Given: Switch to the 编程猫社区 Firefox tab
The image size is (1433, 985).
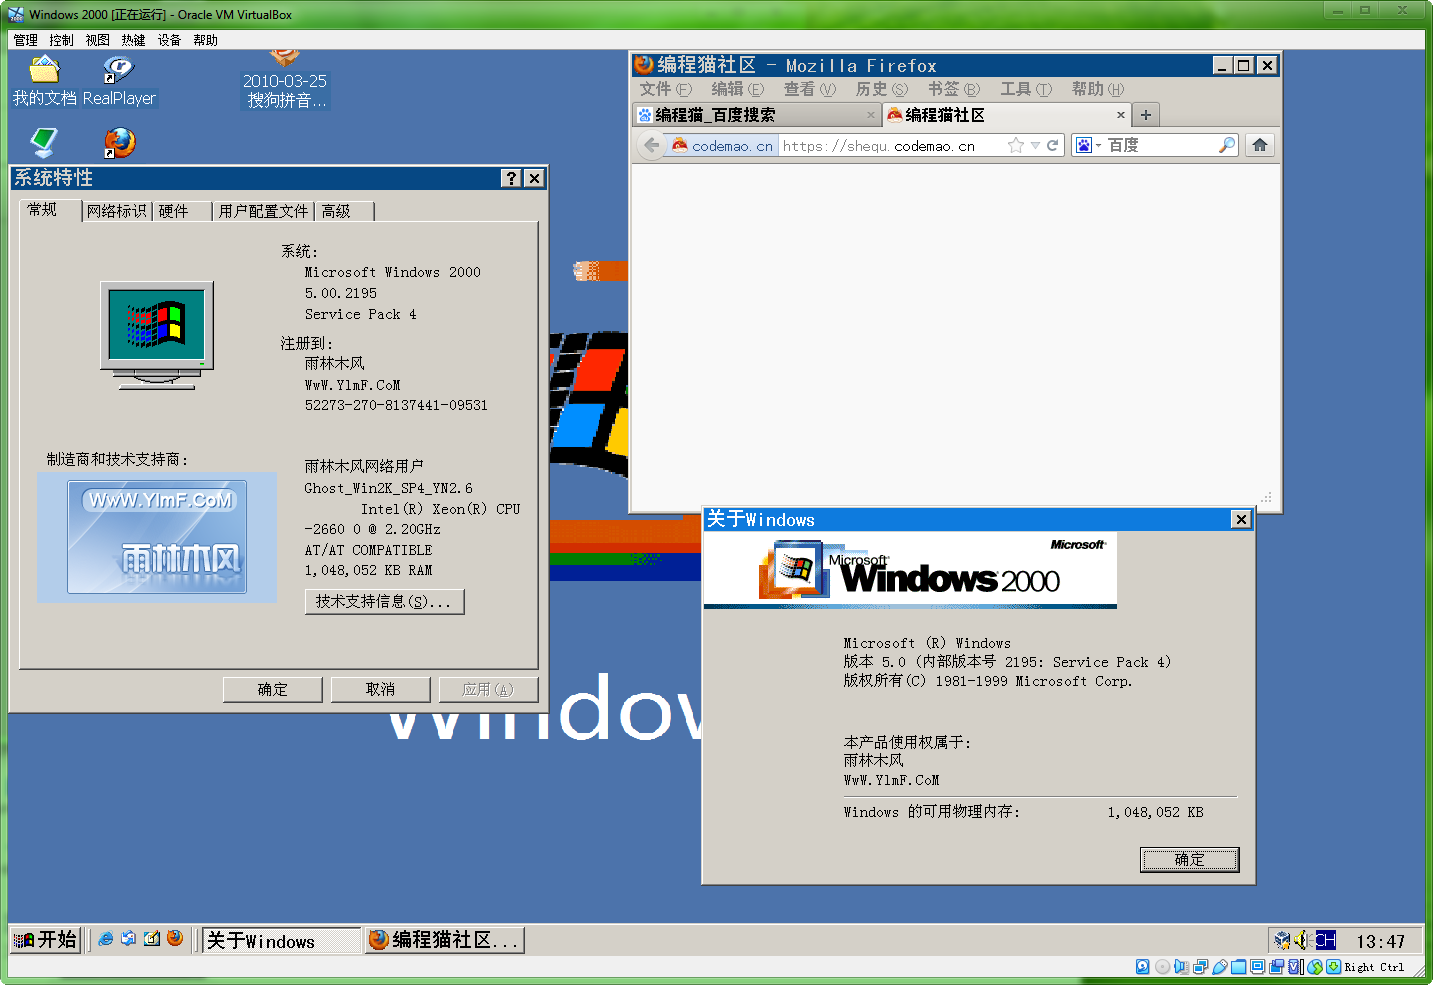Looking at the screenshot, I should [x=1006, y=115].
